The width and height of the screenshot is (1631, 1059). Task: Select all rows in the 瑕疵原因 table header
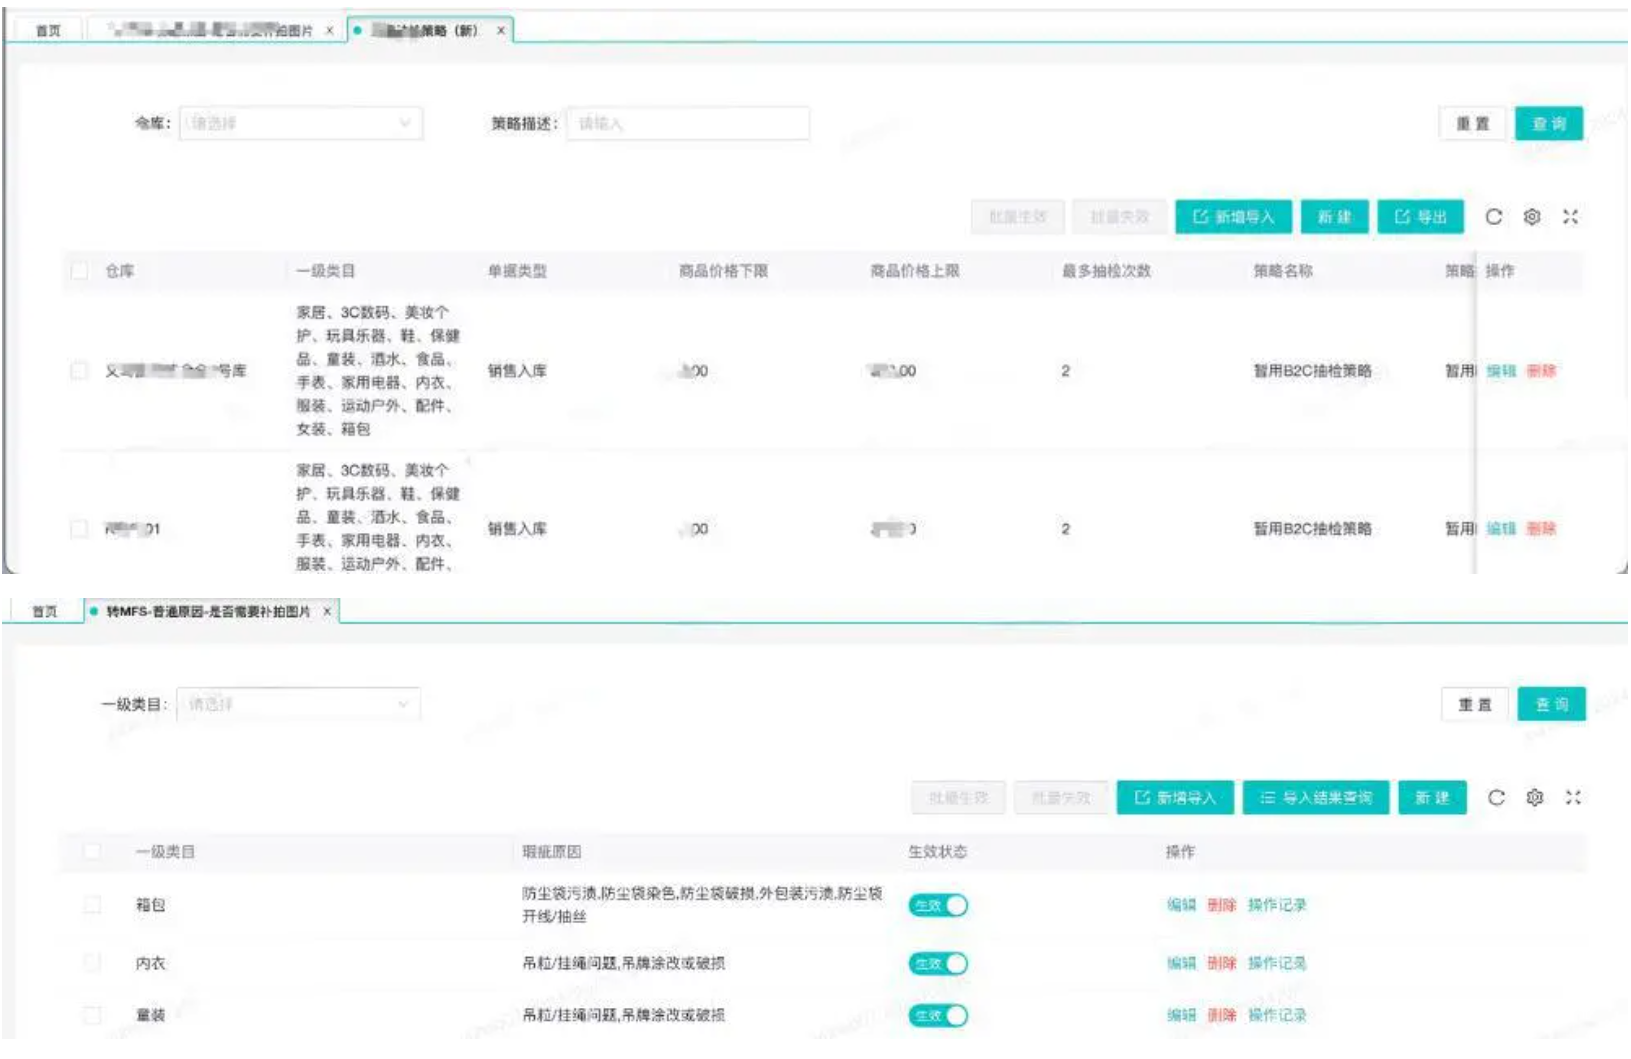tap(92, 851)
